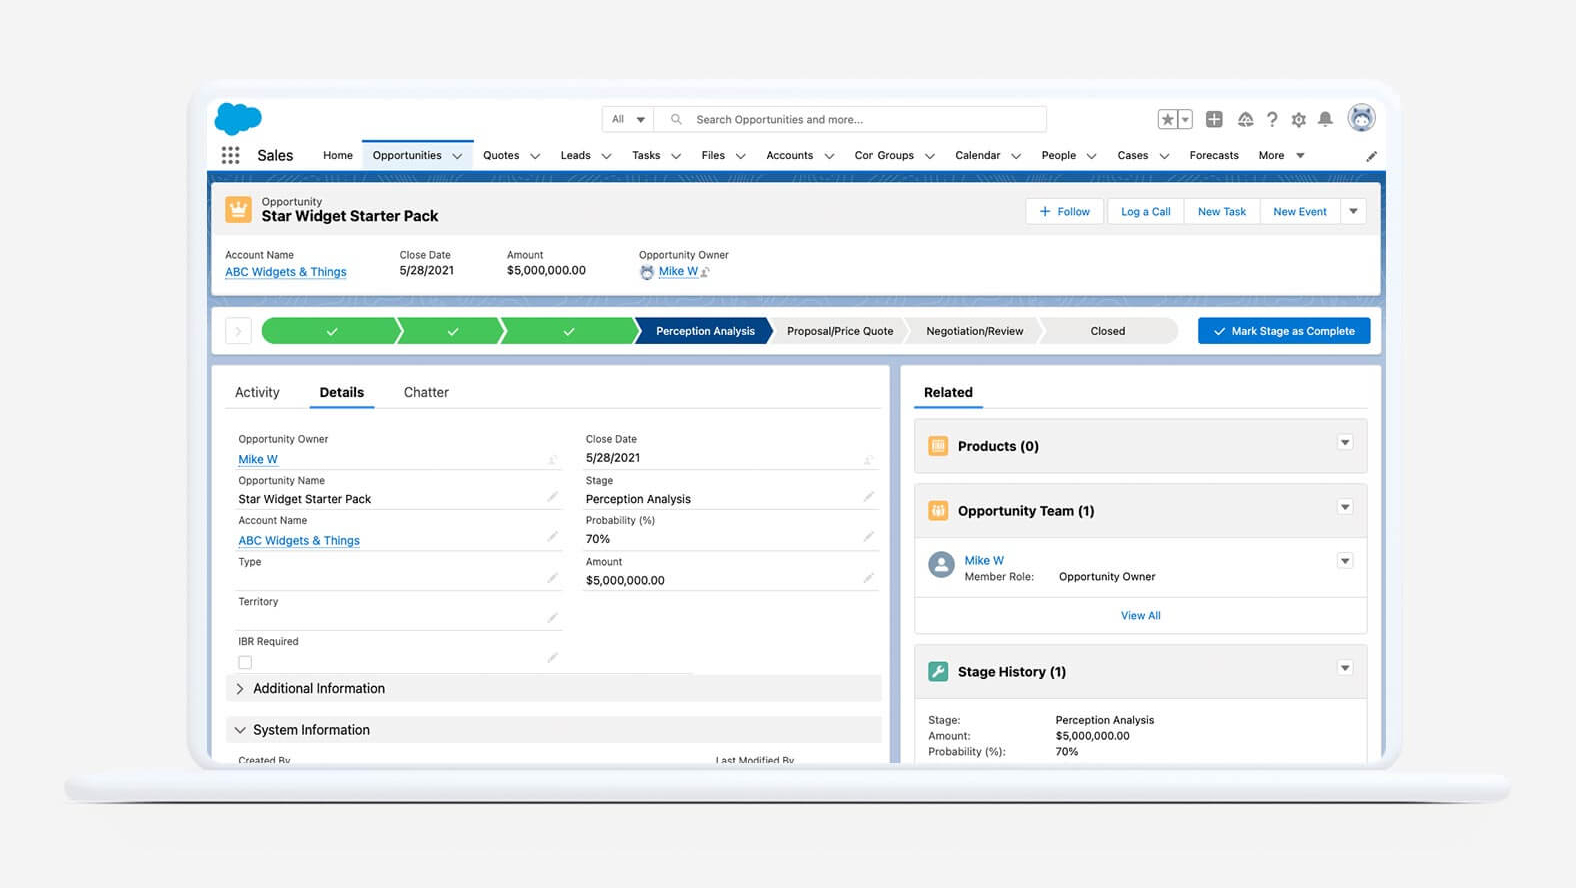Edit Stage field pencil icon

[x=868, y=497]
